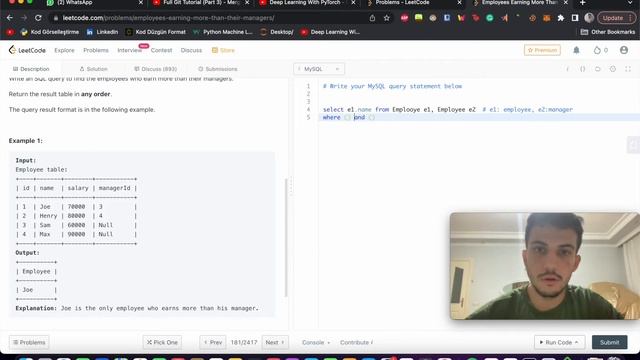Image resolution: width=640 pixels, height=360 pixels.
Task: Click the LeetCode logo
Action: coord(27,50)
